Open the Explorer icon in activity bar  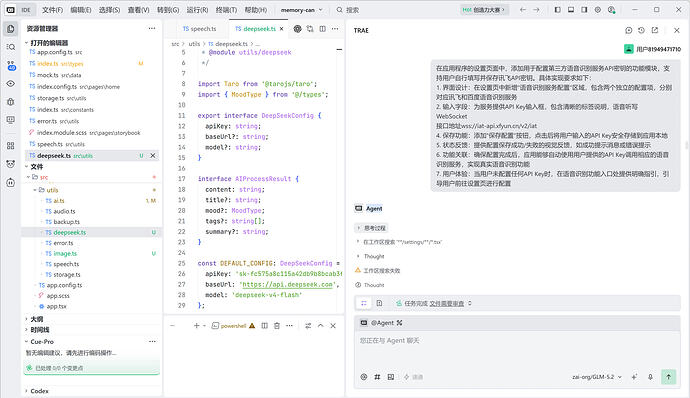pos(11,29)
